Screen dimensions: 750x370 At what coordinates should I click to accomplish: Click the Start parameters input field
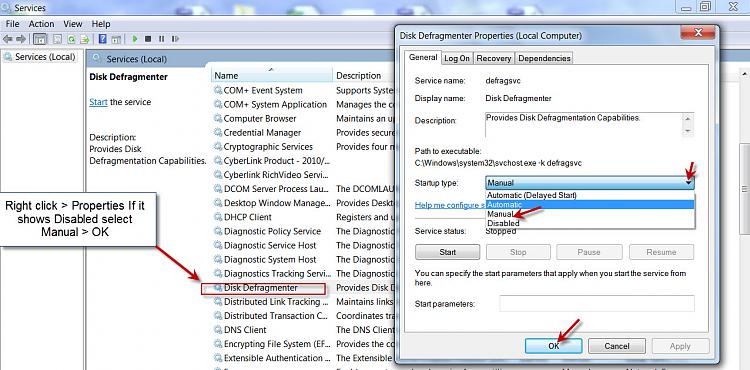pyautogui.click(x=597, y=304)
